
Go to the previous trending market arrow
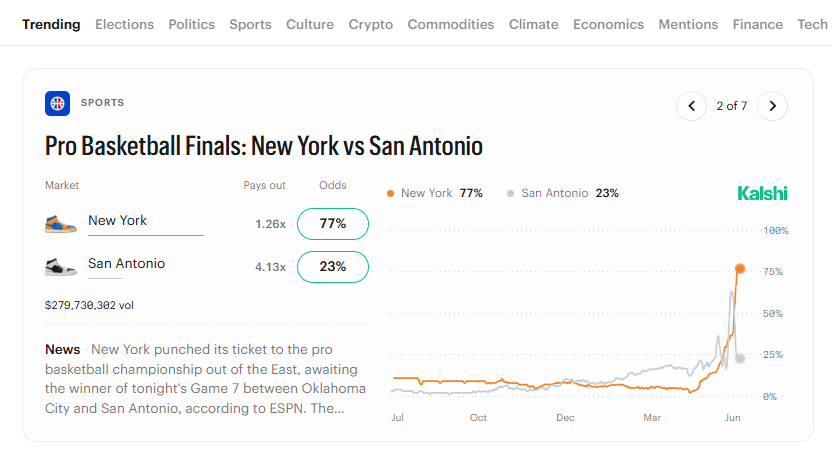pyautogui.click(x=691, y=106)
